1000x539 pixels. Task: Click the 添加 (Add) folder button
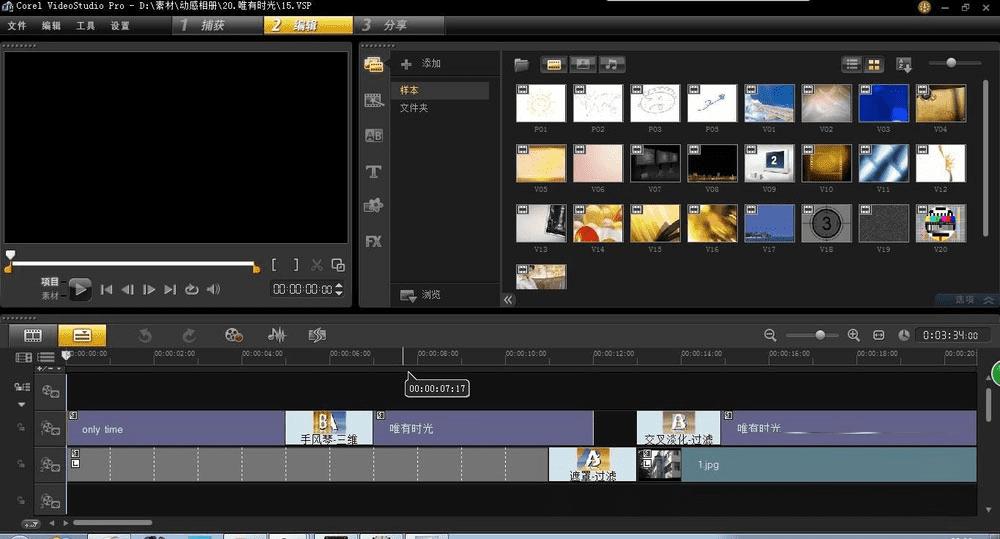pos(421,64)
